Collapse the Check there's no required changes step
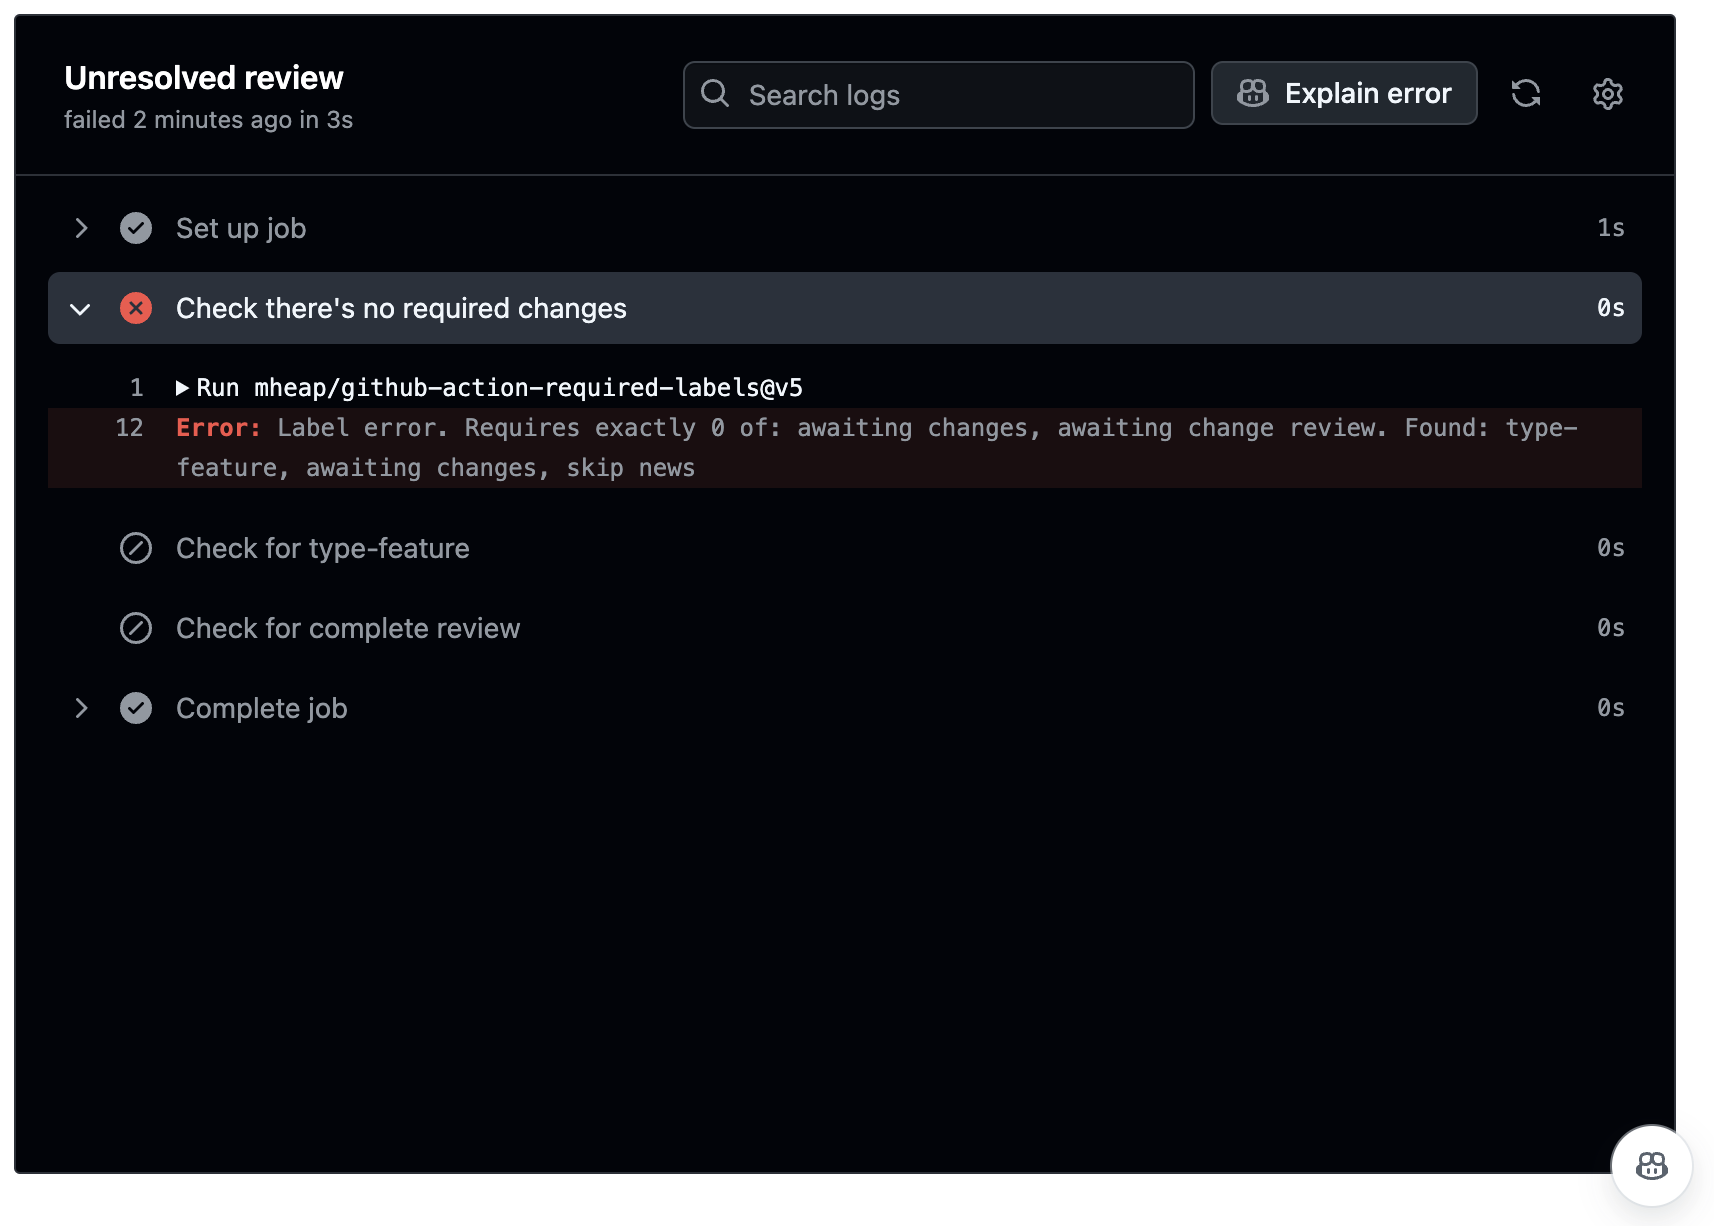The width and height of the screenshot is (1714, 1226). (81, 309)
